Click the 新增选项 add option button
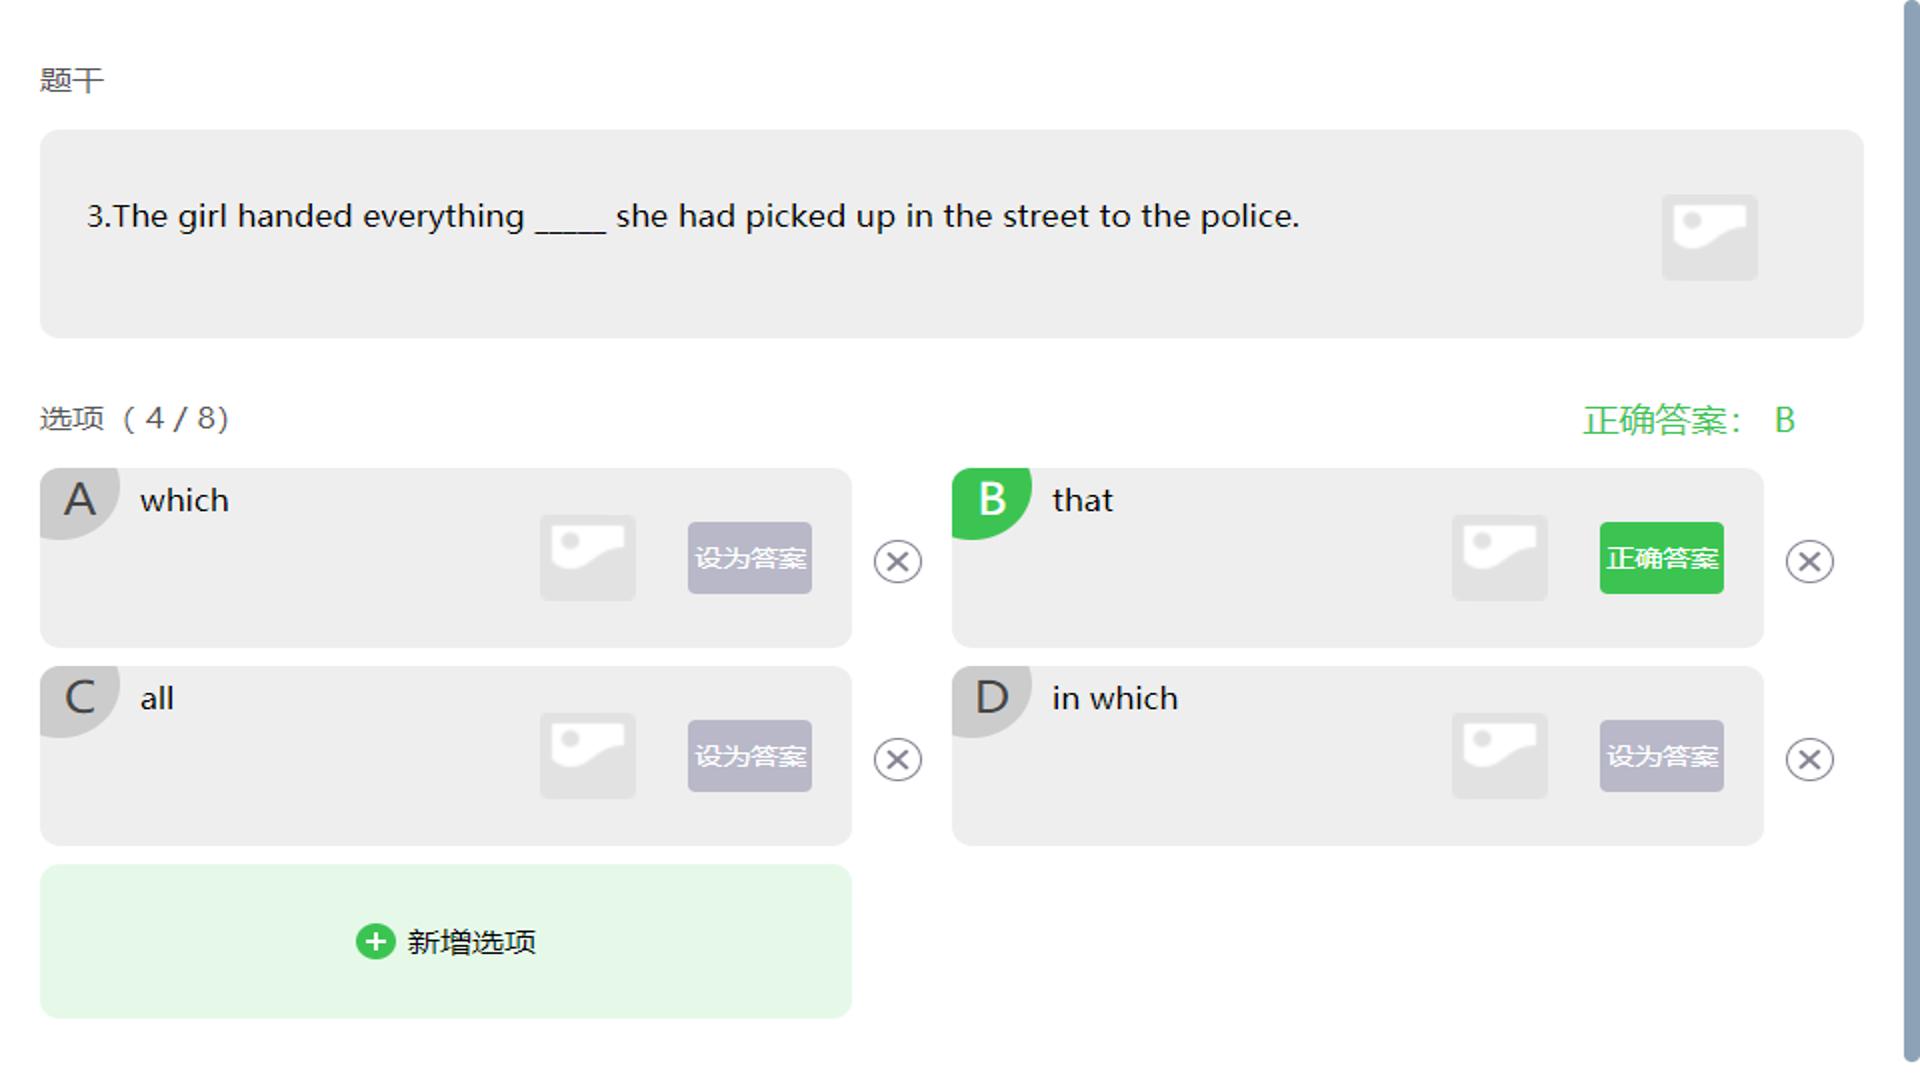This screenshot has width=1920, height=1080. (446, 942)
